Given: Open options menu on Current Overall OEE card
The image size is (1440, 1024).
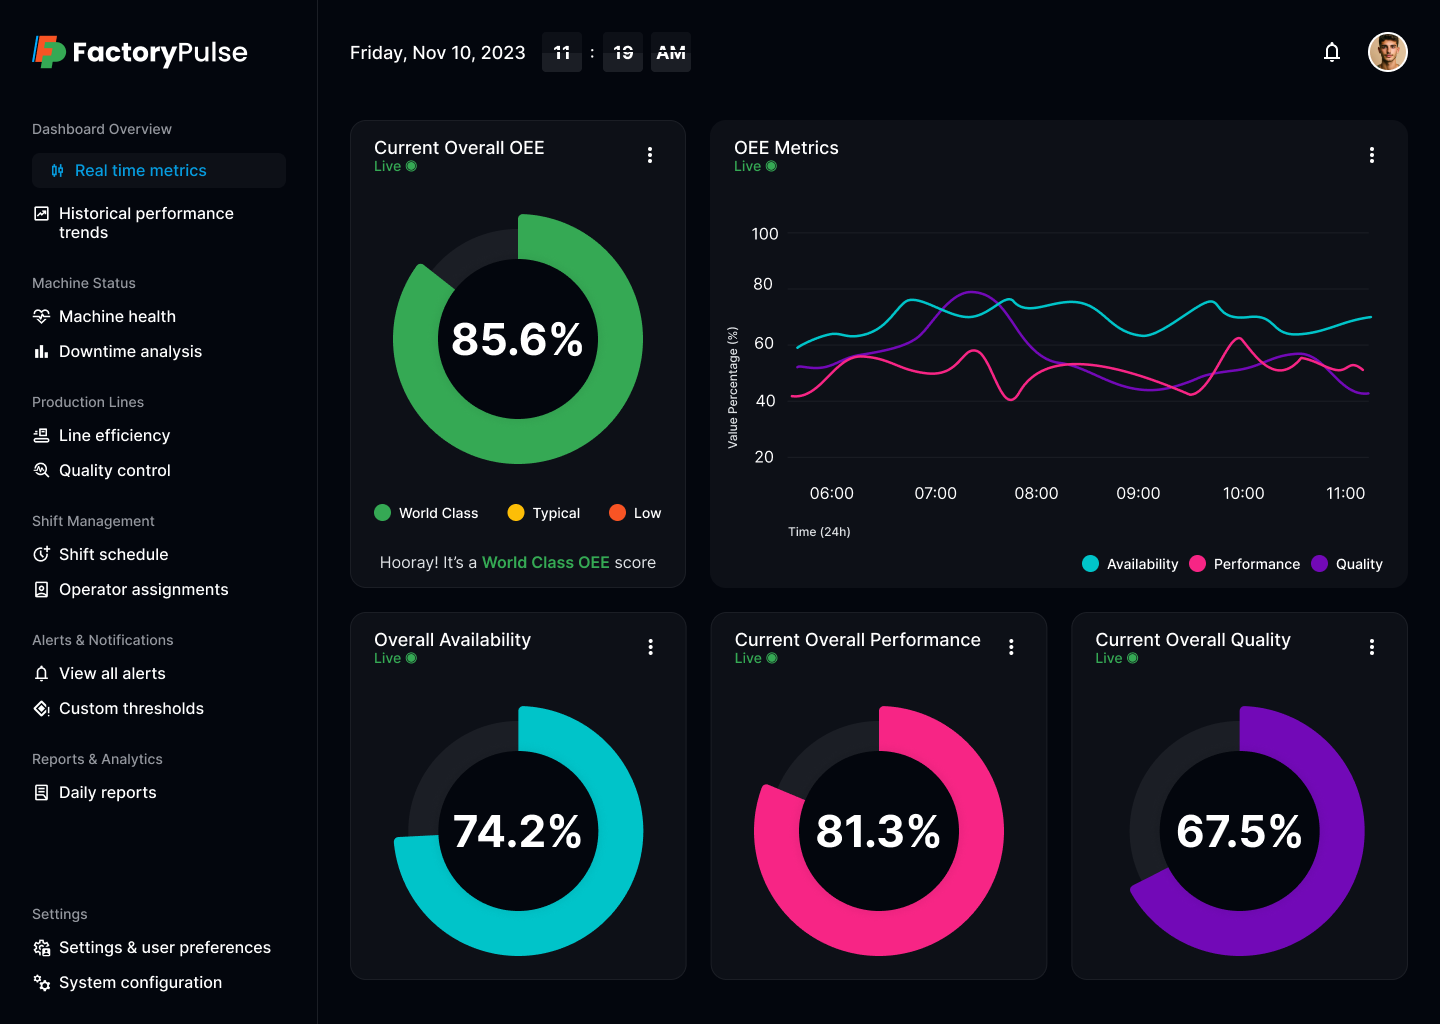Looking at the screenshot, I should pos(650,155).
